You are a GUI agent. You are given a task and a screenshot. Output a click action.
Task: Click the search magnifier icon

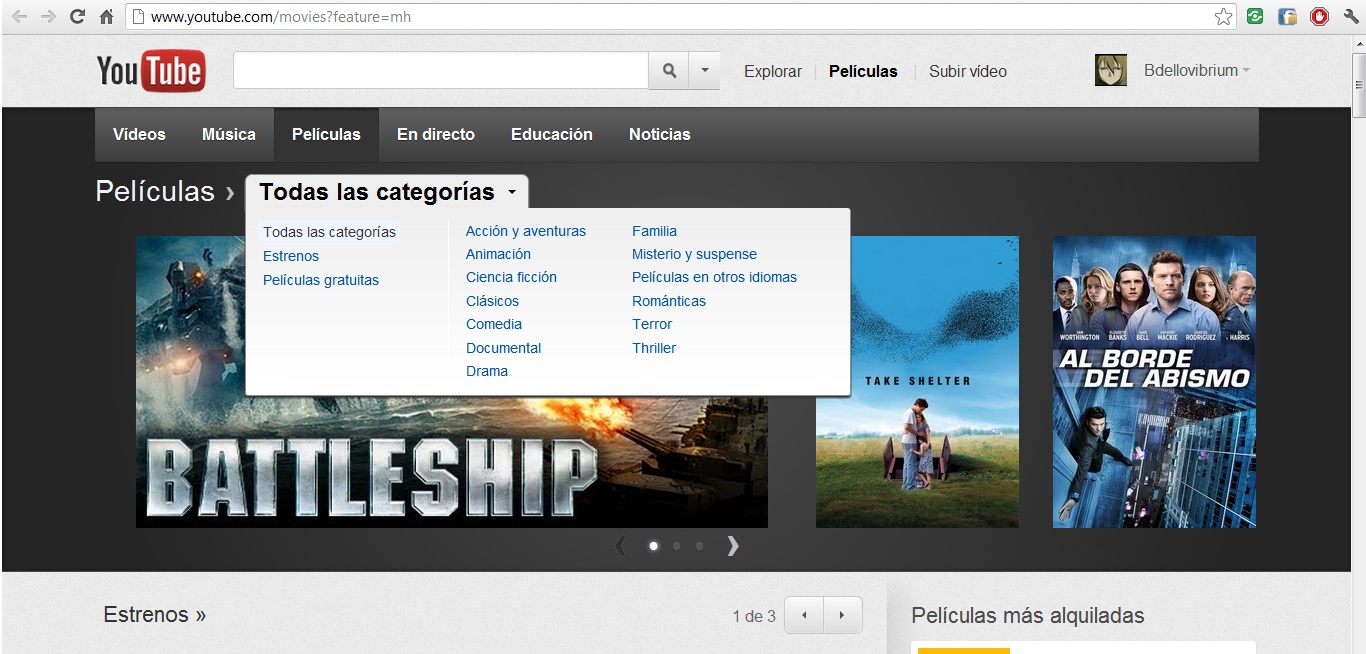tap(668, 70)
